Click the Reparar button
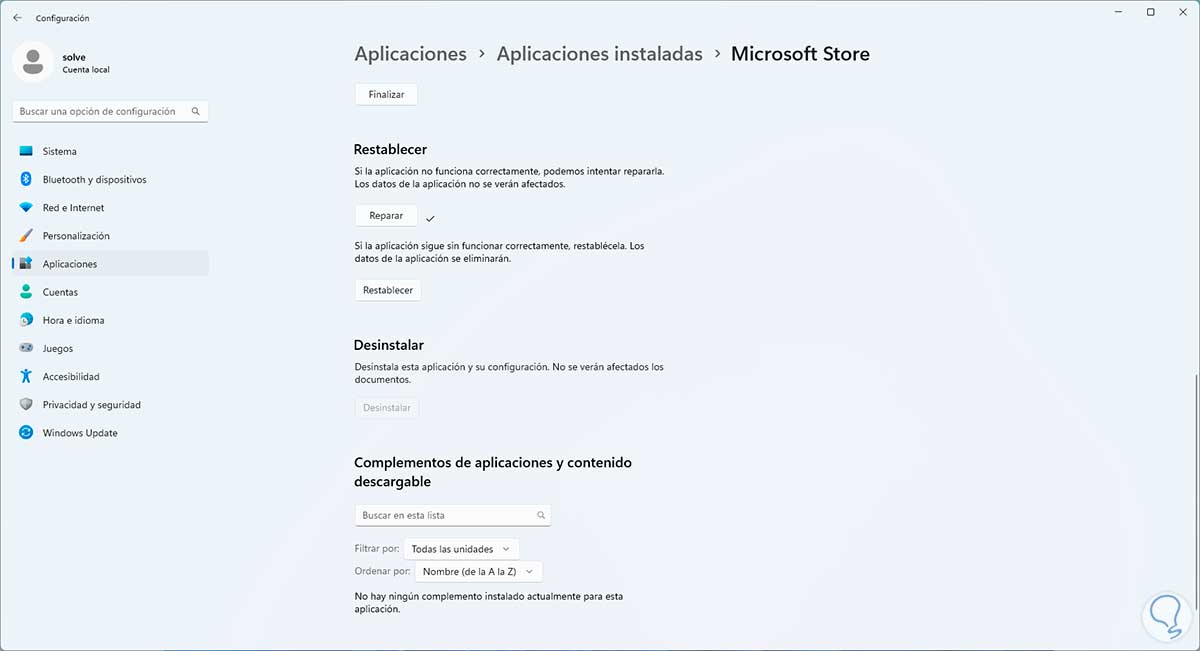This screenshot has width=1200, height=651. [386, 215]
